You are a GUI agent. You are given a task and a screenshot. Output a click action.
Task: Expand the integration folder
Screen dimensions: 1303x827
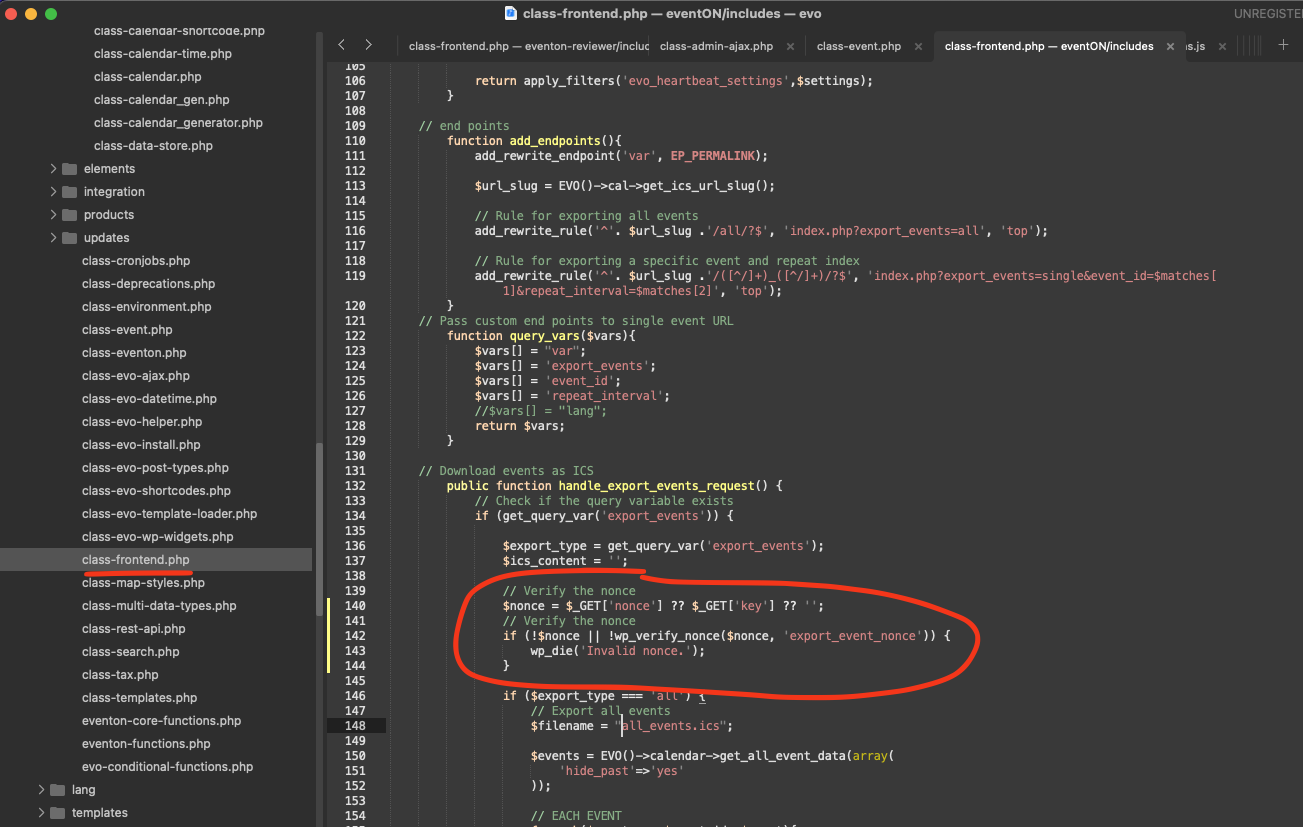tap(54, 192)
